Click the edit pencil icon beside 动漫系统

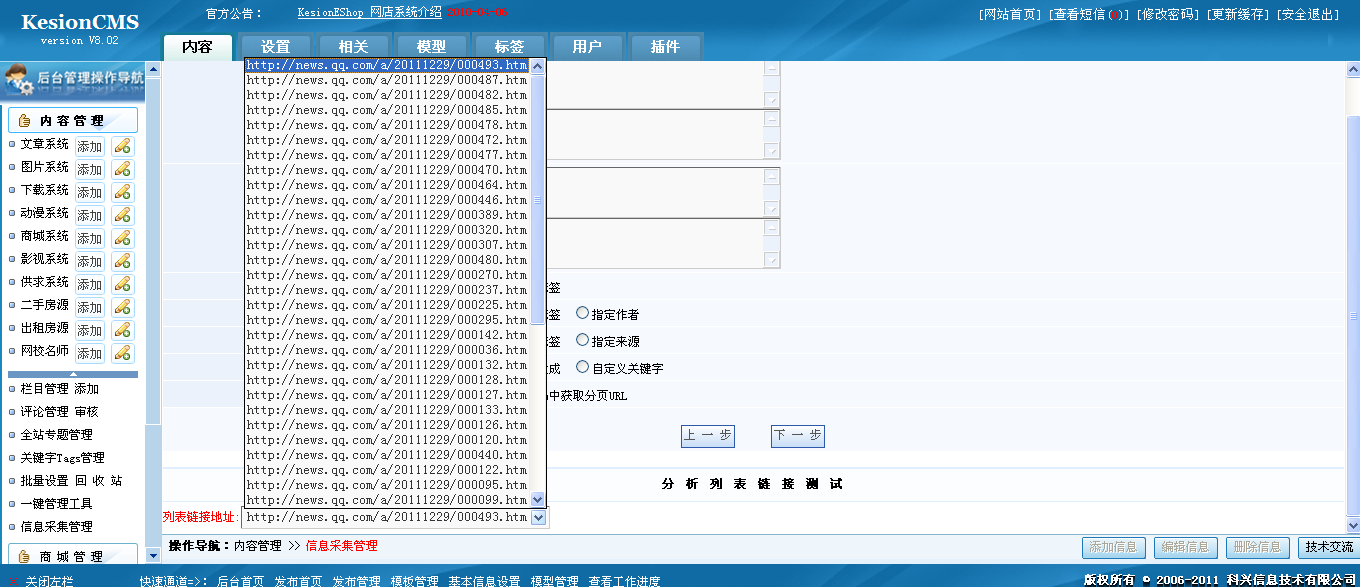pos(122,215)
